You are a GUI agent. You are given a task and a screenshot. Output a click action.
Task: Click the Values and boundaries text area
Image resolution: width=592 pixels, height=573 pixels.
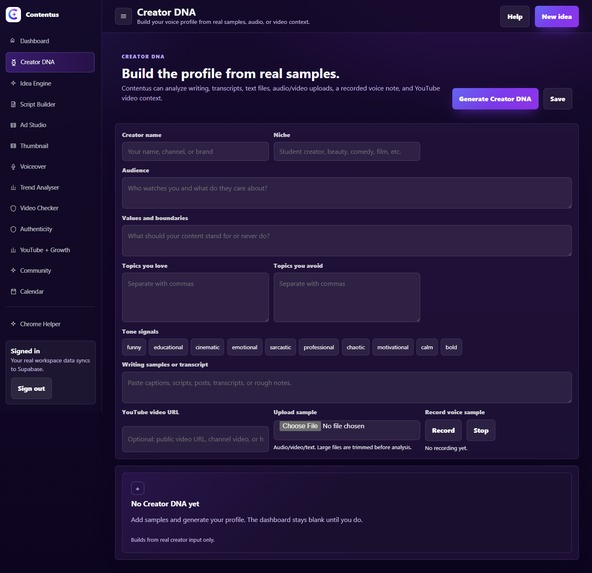347,241
